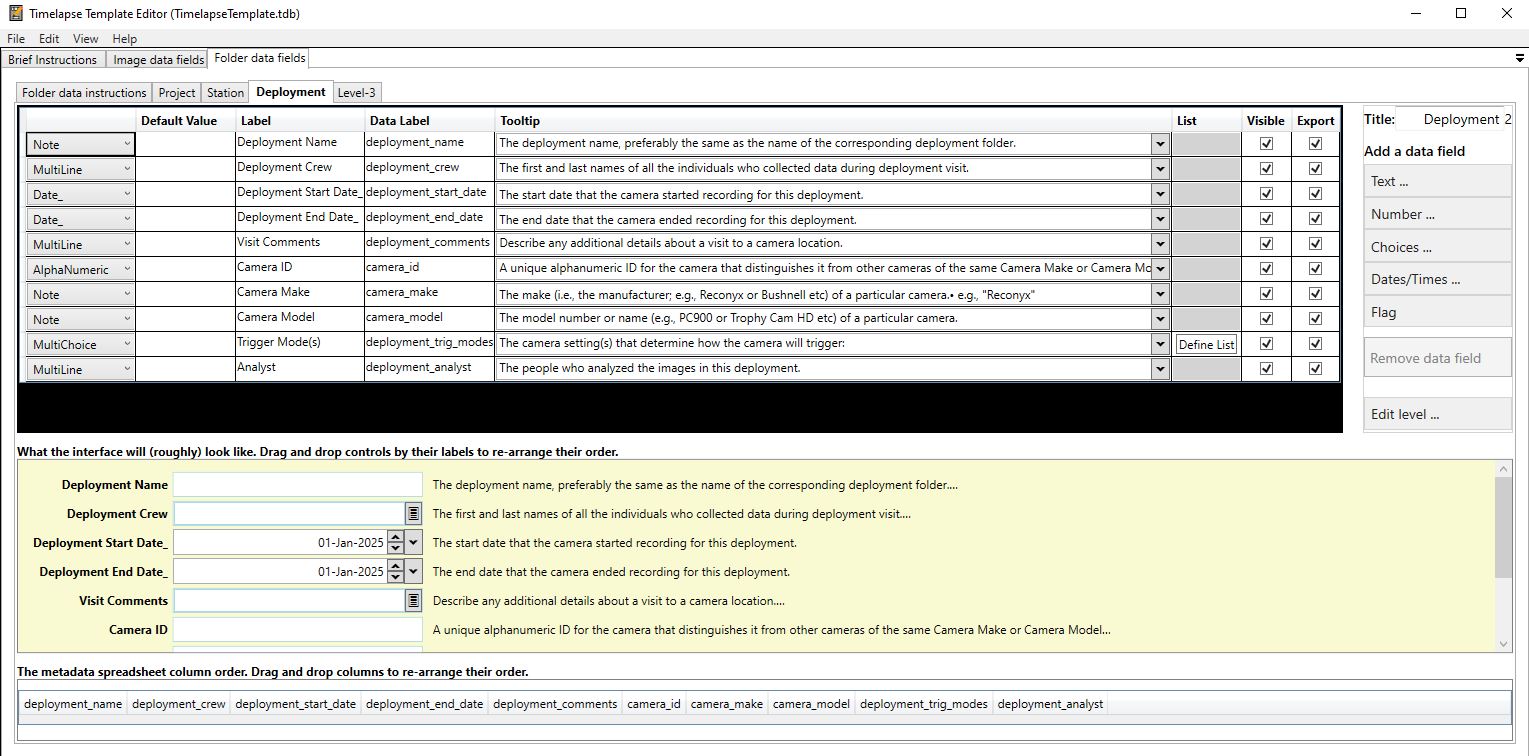Uncheck Visible for the Deployment Name row
The image size is (1529, 756).
pos(1266,143)
